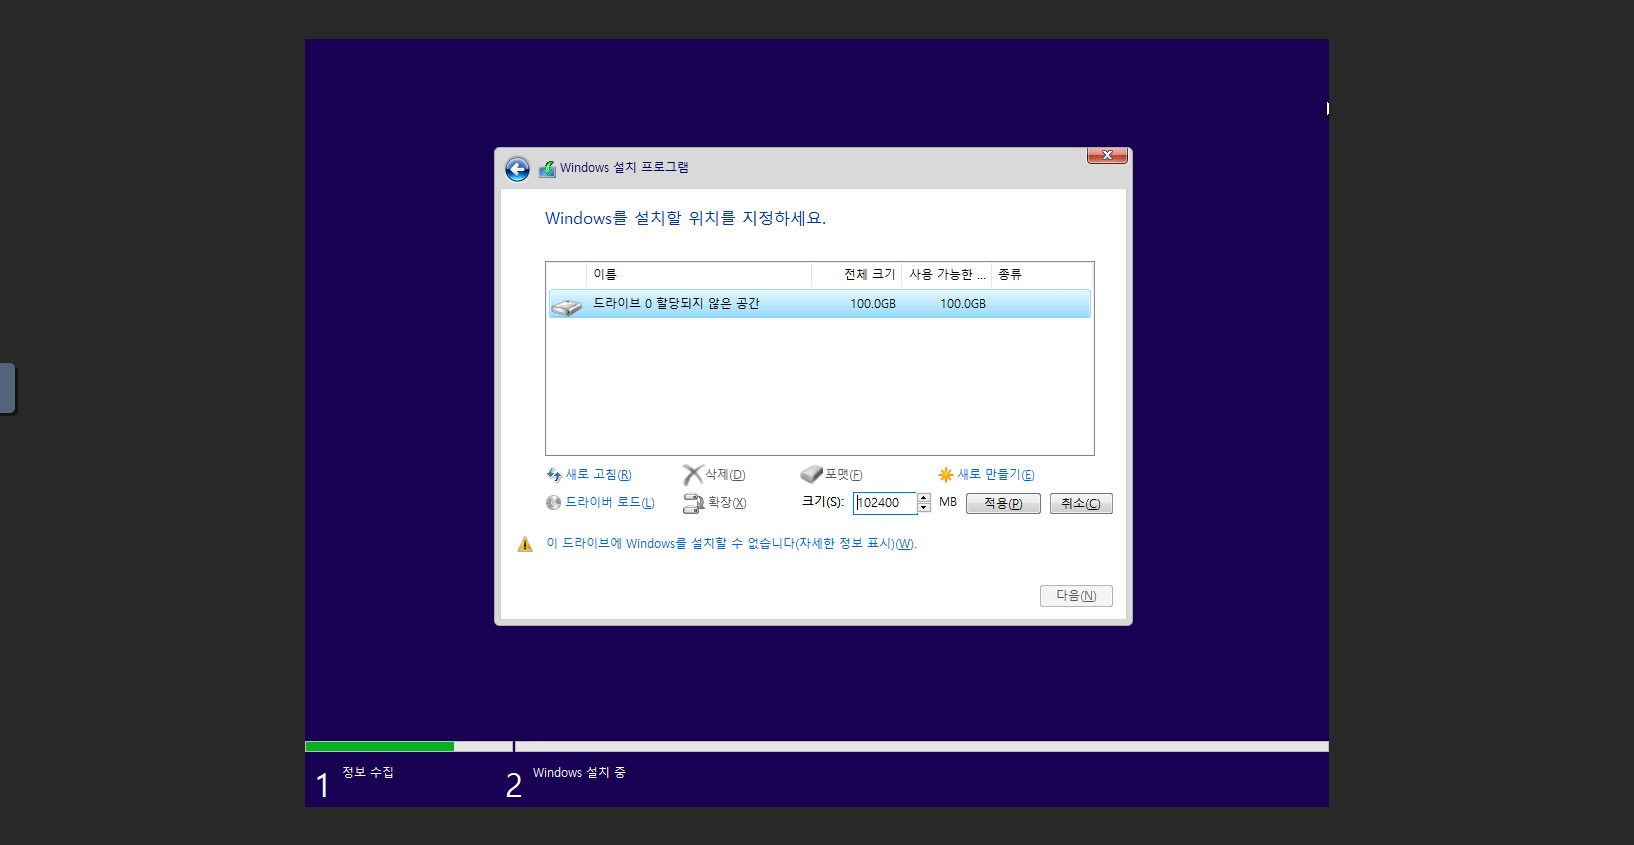The width and height of the screenshot is (1634, 845).
Task: Go back with the blue arrow button
Action: (x=517, y=169)
